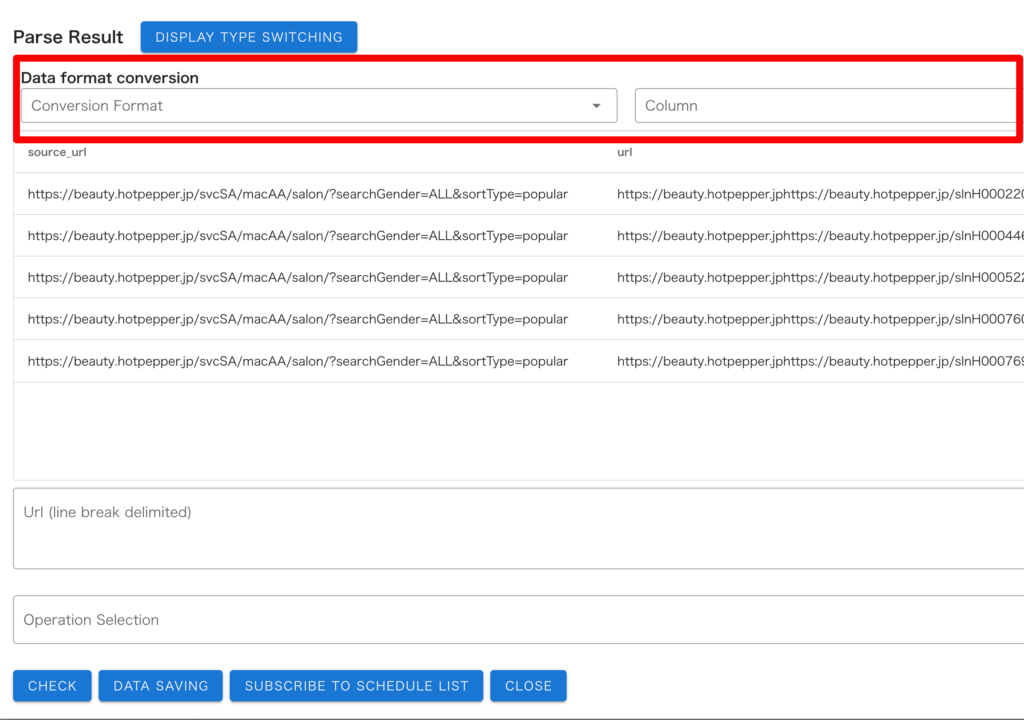The width and height of the screenshot is (1024, 720).
Task: Click SUBSCRIBE TO SCHEDULE LIST button
Action: point(357,686)
